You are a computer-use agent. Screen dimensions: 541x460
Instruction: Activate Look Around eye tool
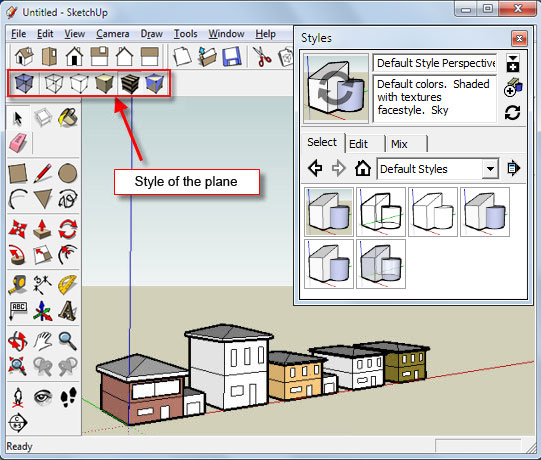pos(43,397)
